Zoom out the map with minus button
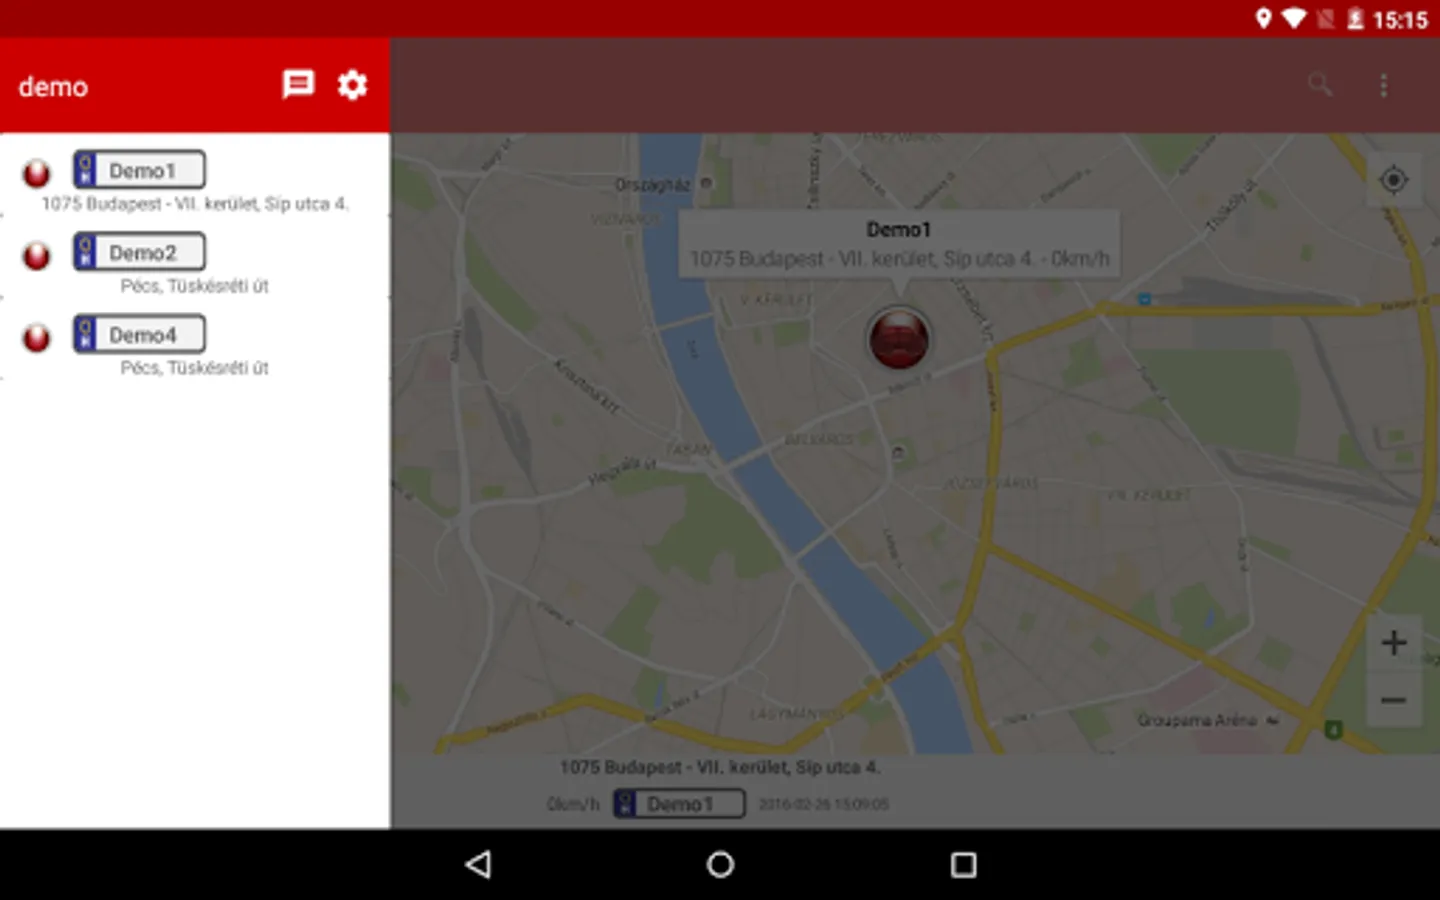 pyautogui.click(x=1394, y=700)
